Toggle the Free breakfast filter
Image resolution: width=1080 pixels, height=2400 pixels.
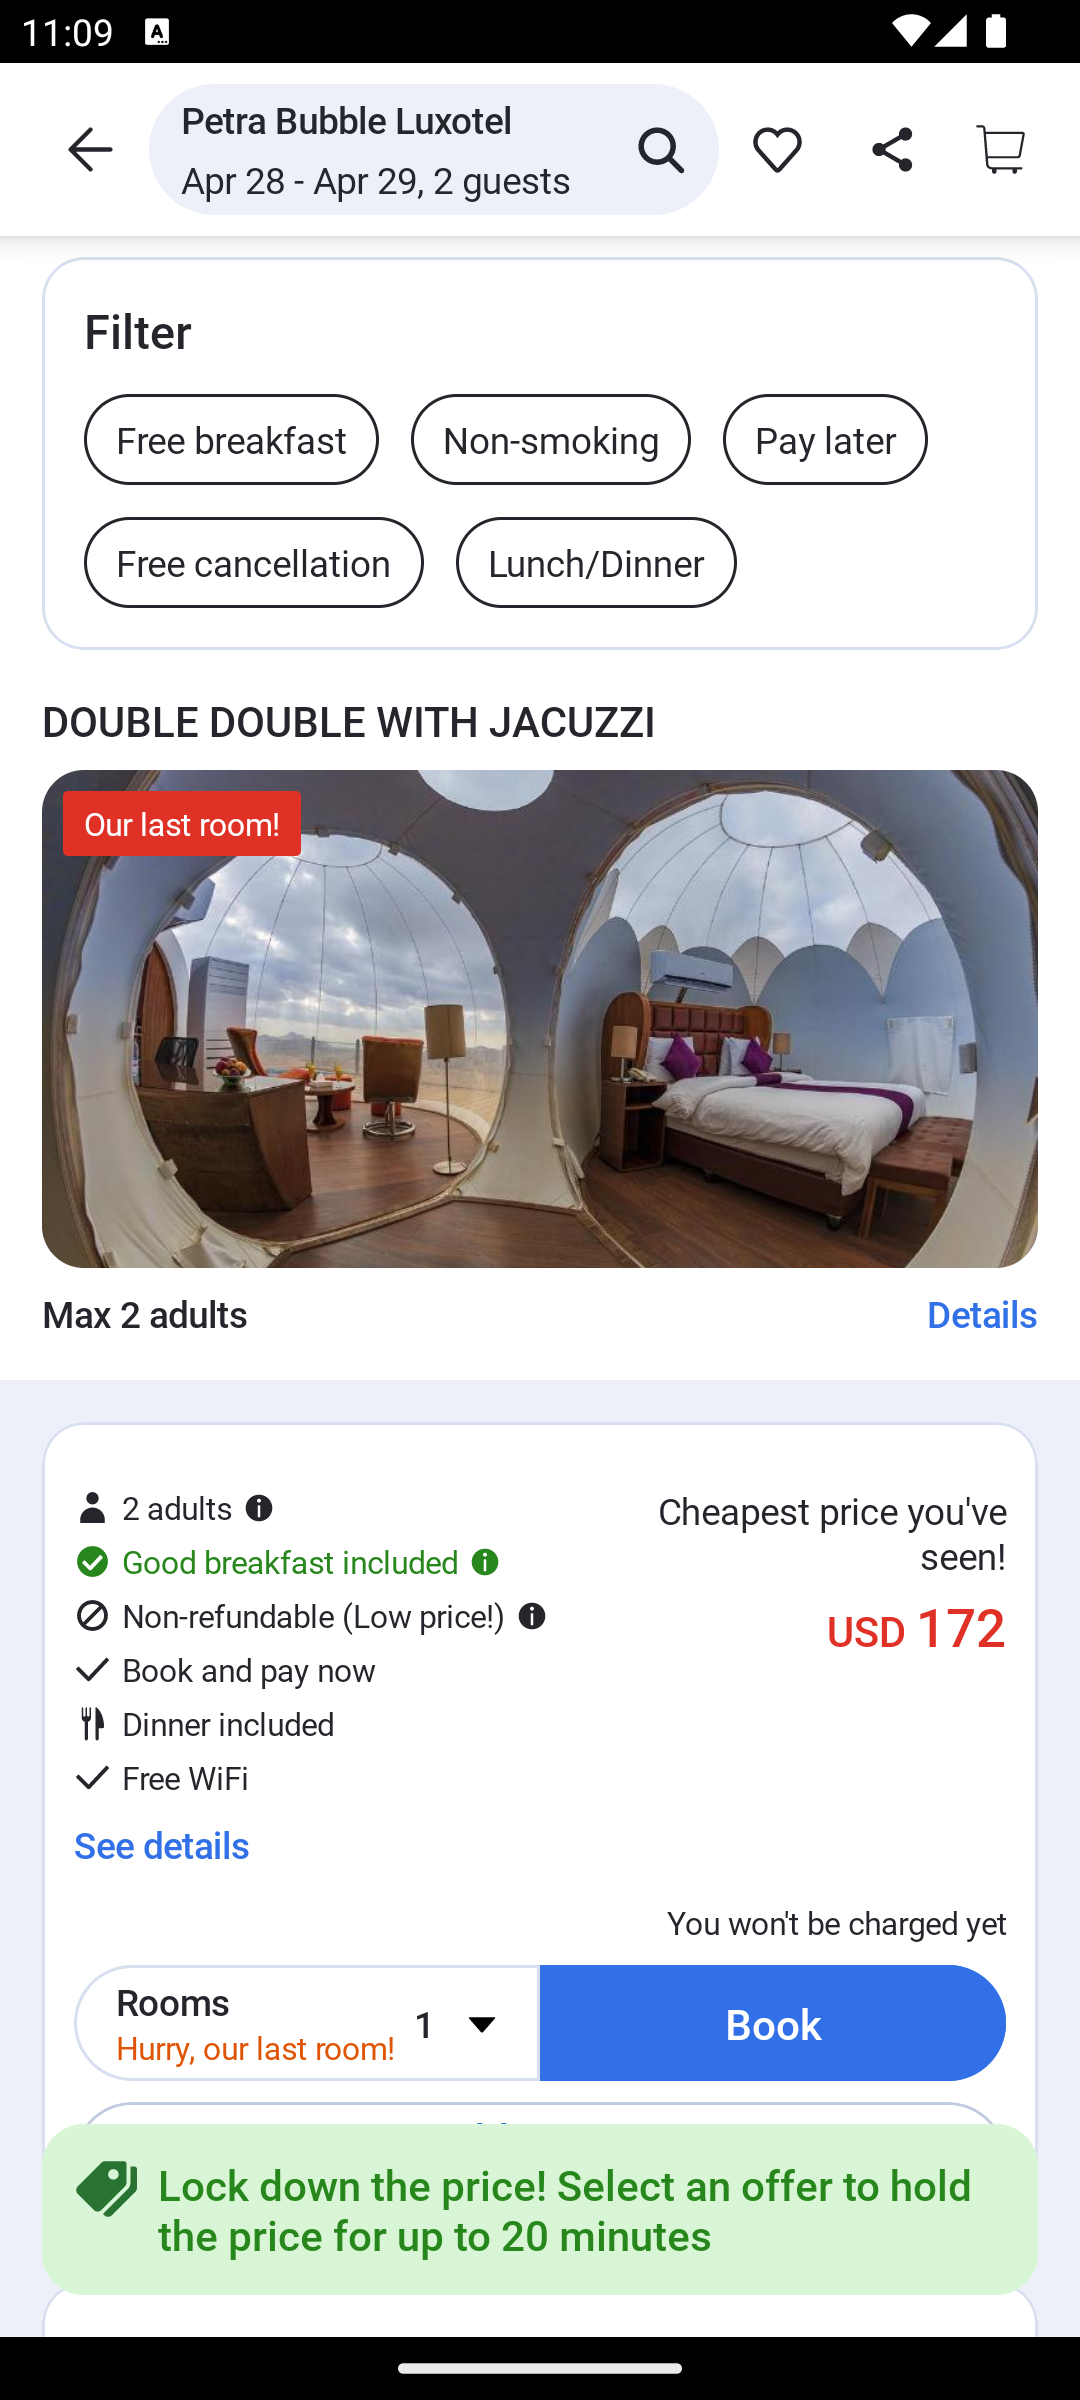[x=231, y=440]
